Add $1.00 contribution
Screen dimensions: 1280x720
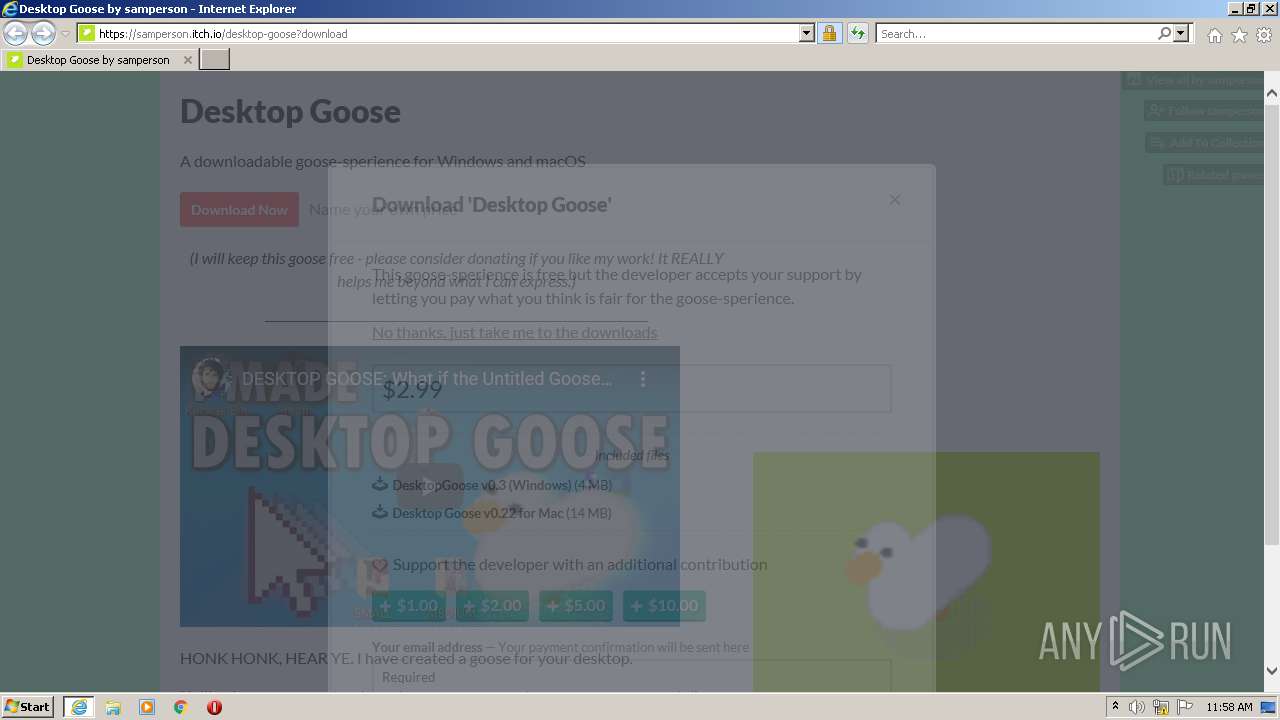[x=409, y=606]
